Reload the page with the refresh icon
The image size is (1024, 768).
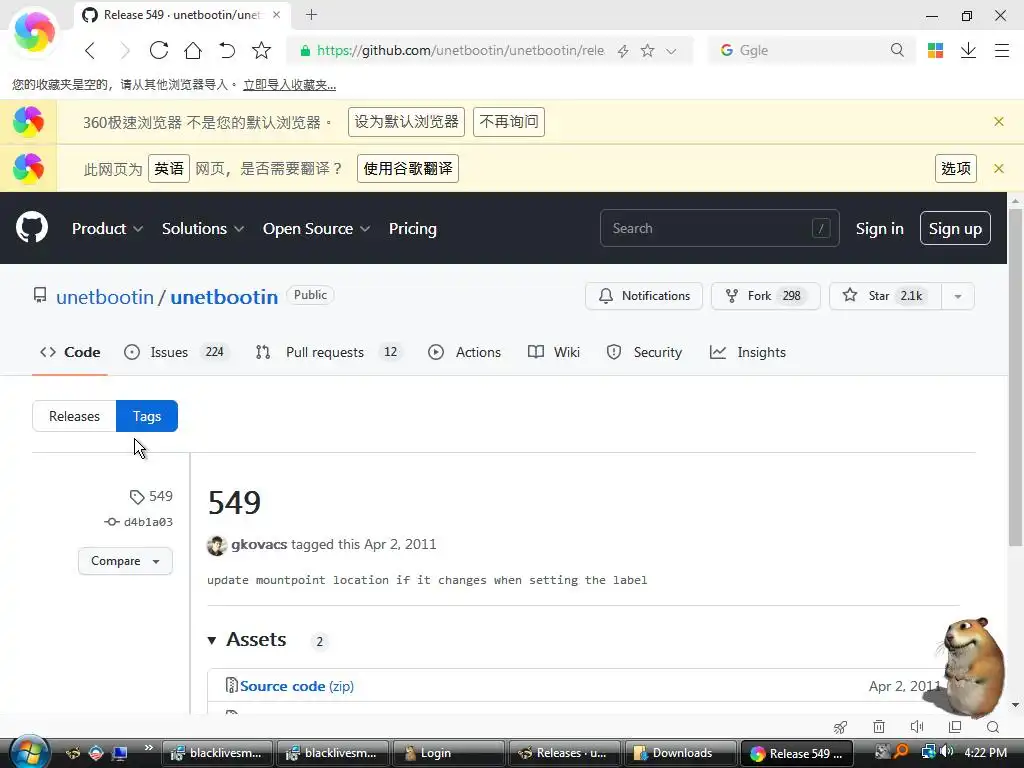pyautogui.click(x=159, y=50)
